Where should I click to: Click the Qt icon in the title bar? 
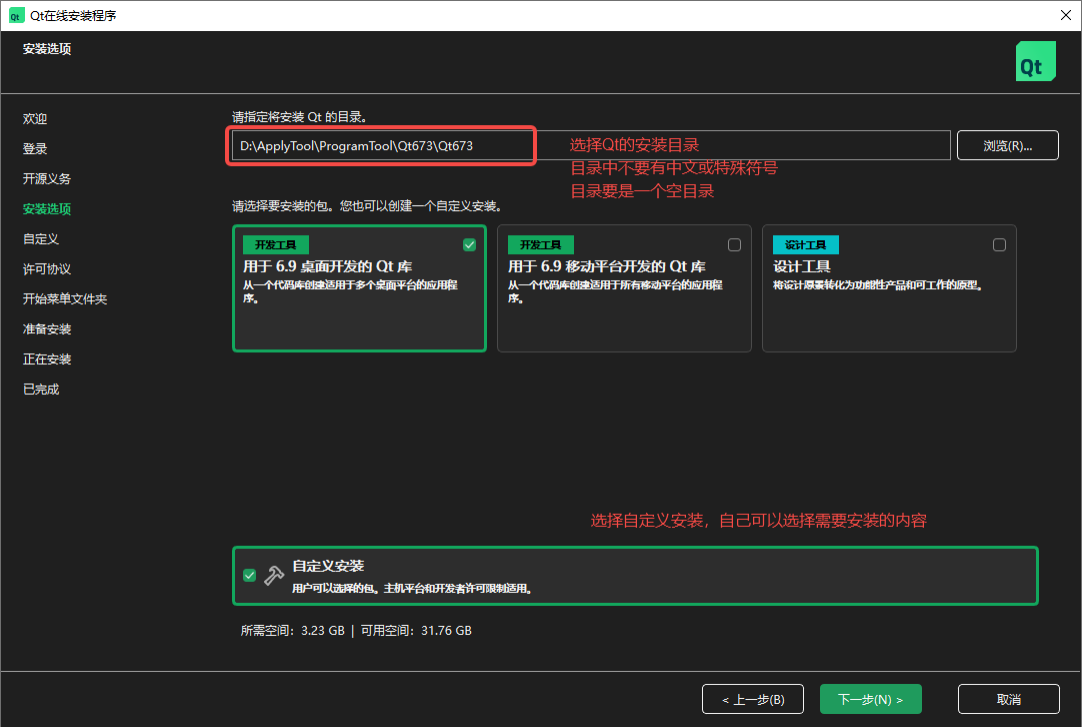(15, 15)
